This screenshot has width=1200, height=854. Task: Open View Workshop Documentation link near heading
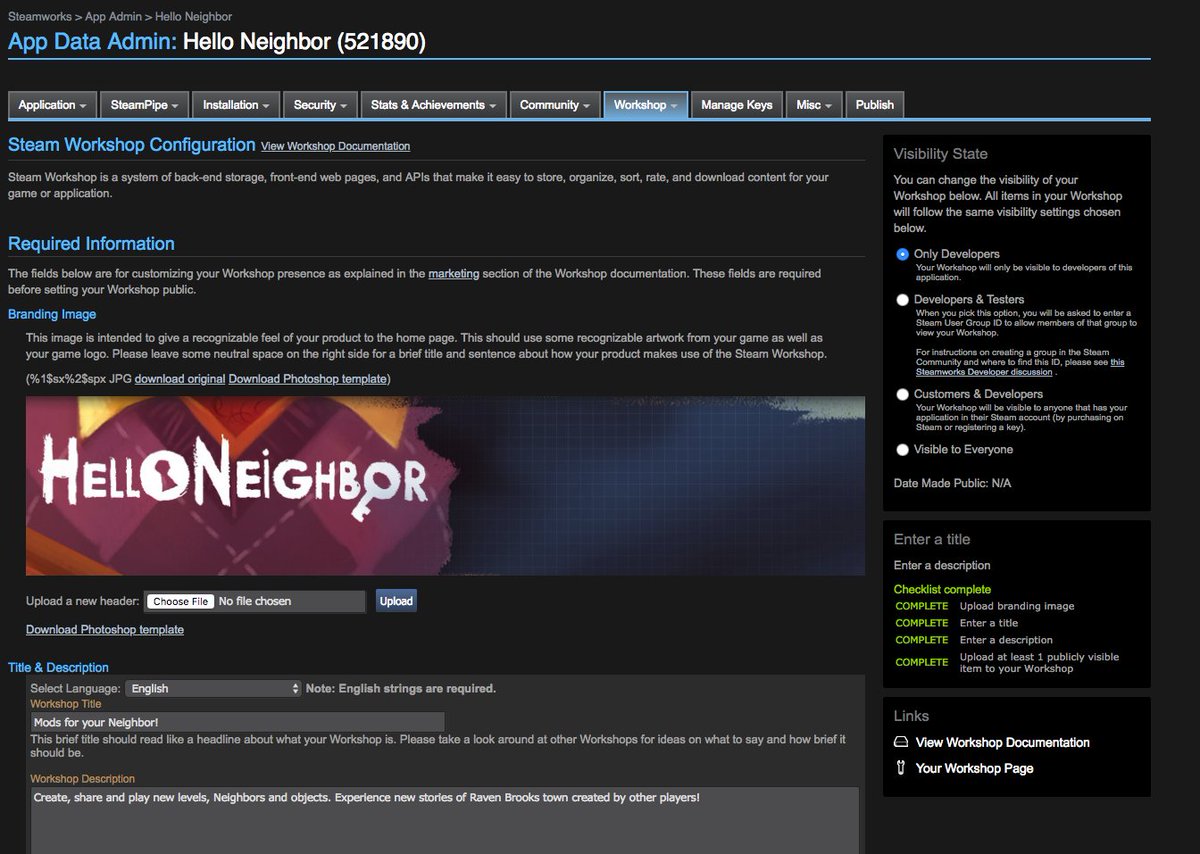[335, 146]
